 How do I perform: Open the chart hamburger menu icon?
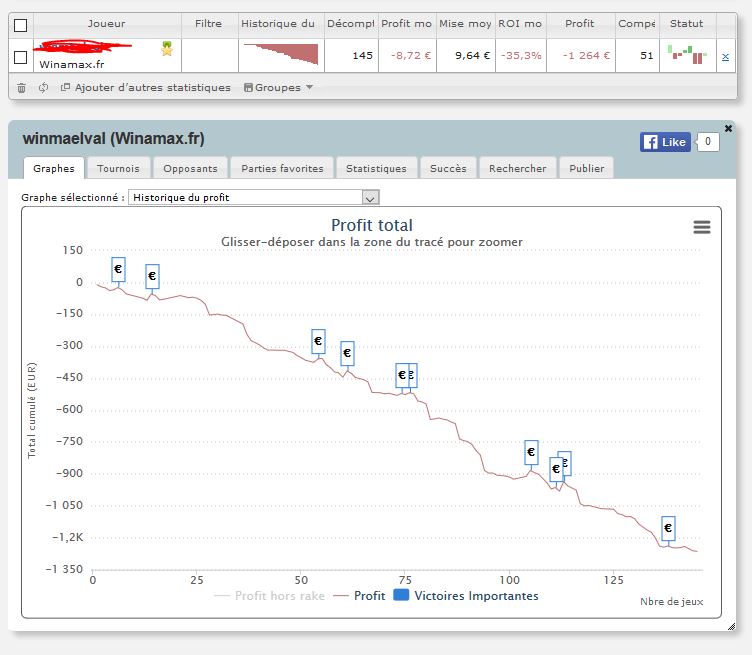click(x=702, y=227)
